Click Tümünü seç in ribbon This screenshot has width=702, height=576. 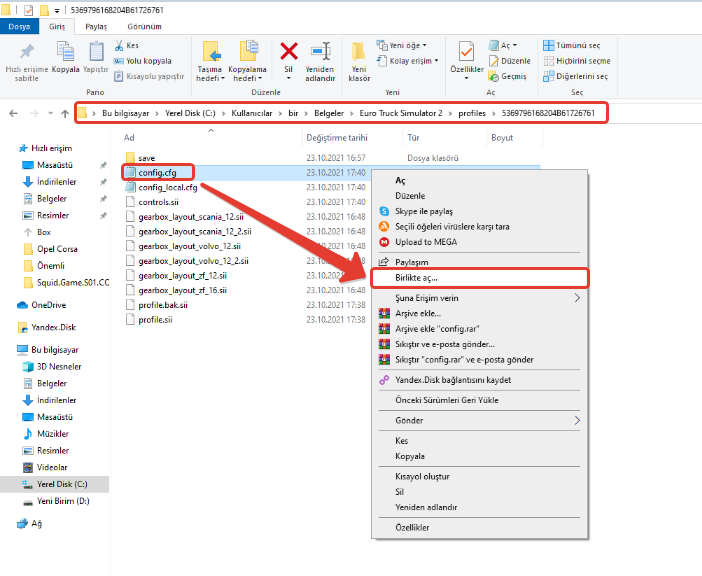[571, 45]
